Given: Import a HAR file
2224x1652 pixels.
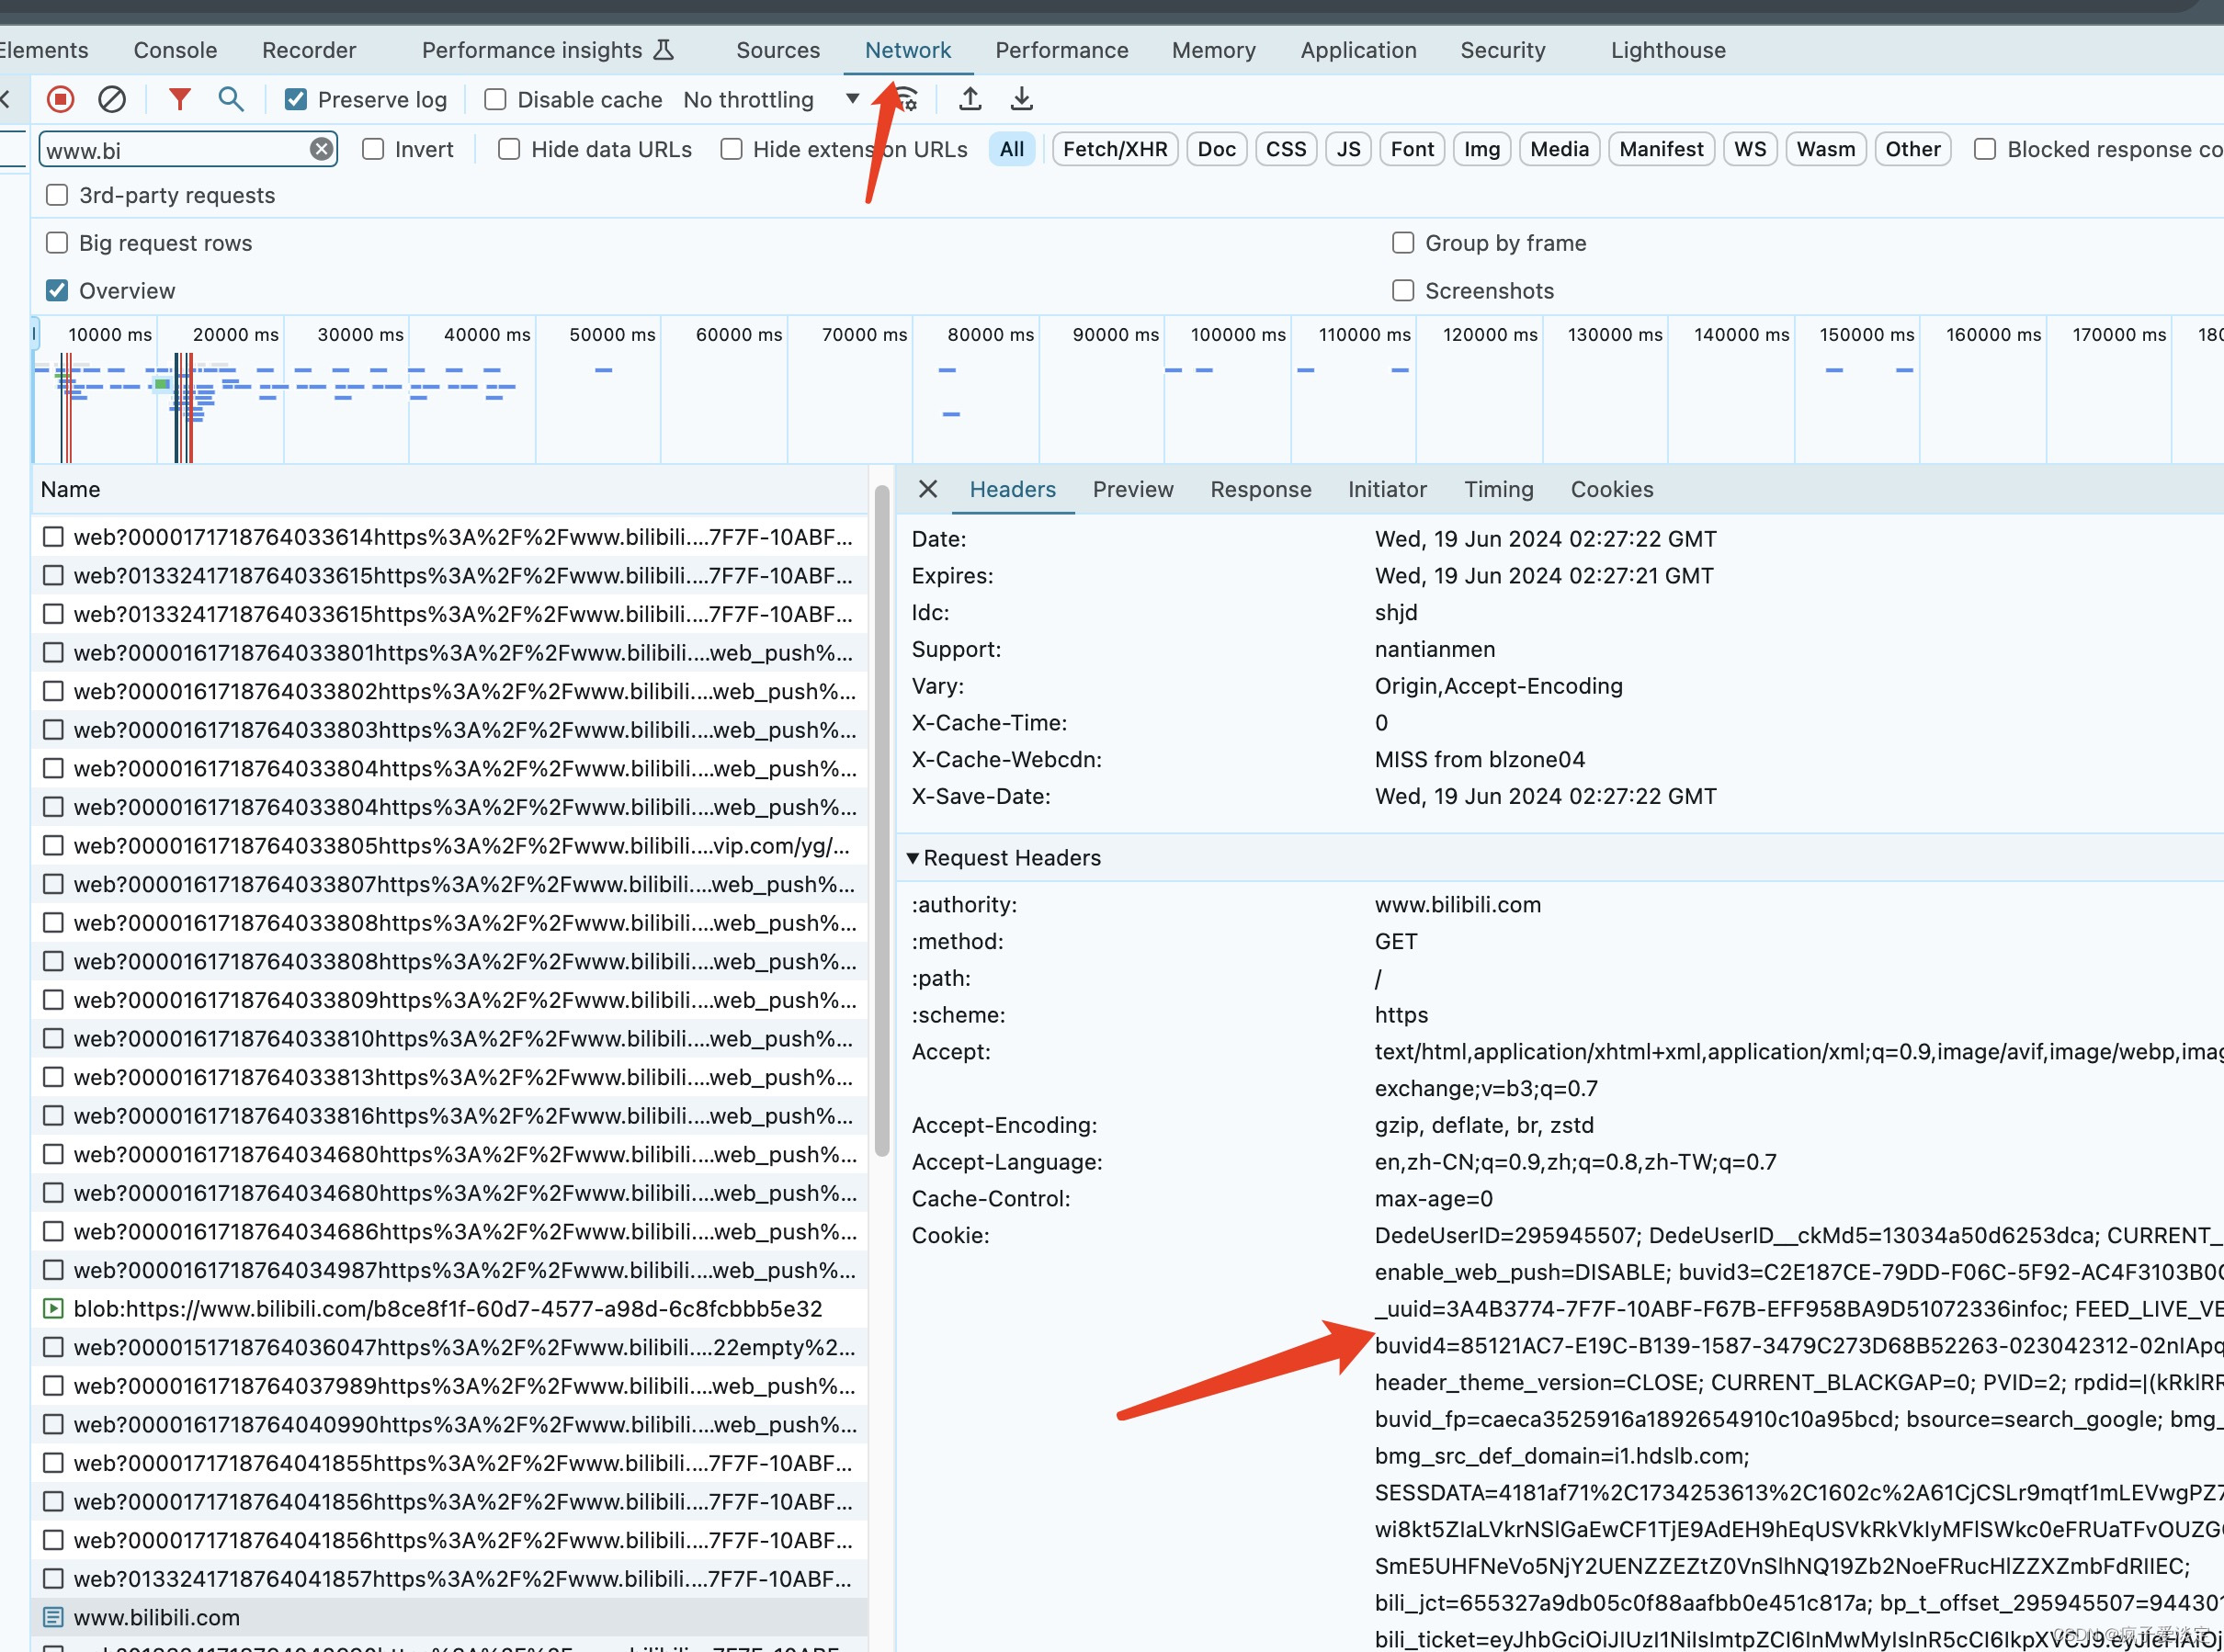Looking at the screenshot, I should point(969,99).
